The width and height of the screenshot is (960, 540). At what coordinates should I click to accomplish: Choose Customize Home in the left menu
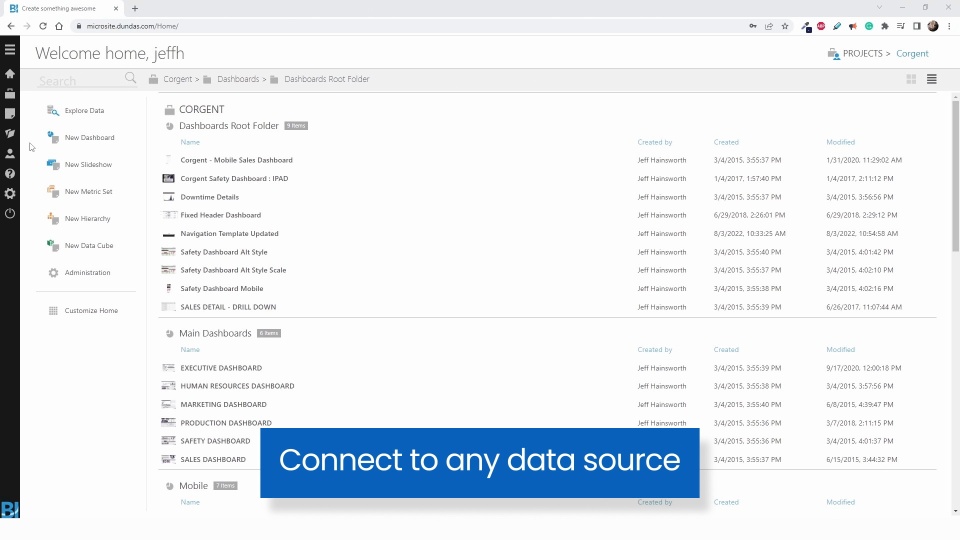(x=91, y=310)
